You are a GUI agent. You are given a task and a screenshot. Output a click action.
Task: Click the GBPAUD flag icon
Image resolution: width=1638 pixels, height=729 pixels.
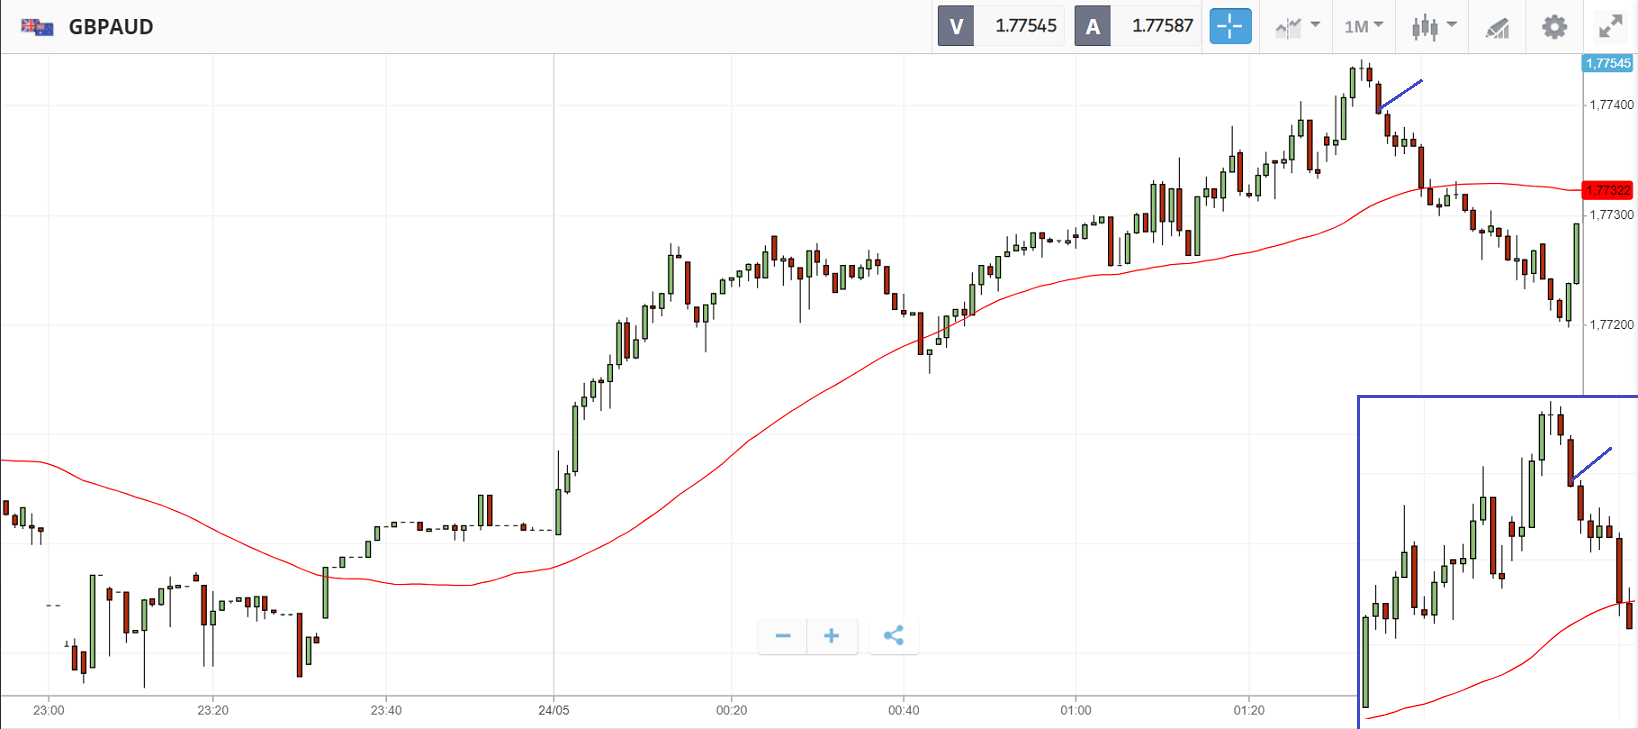point(37,27)
